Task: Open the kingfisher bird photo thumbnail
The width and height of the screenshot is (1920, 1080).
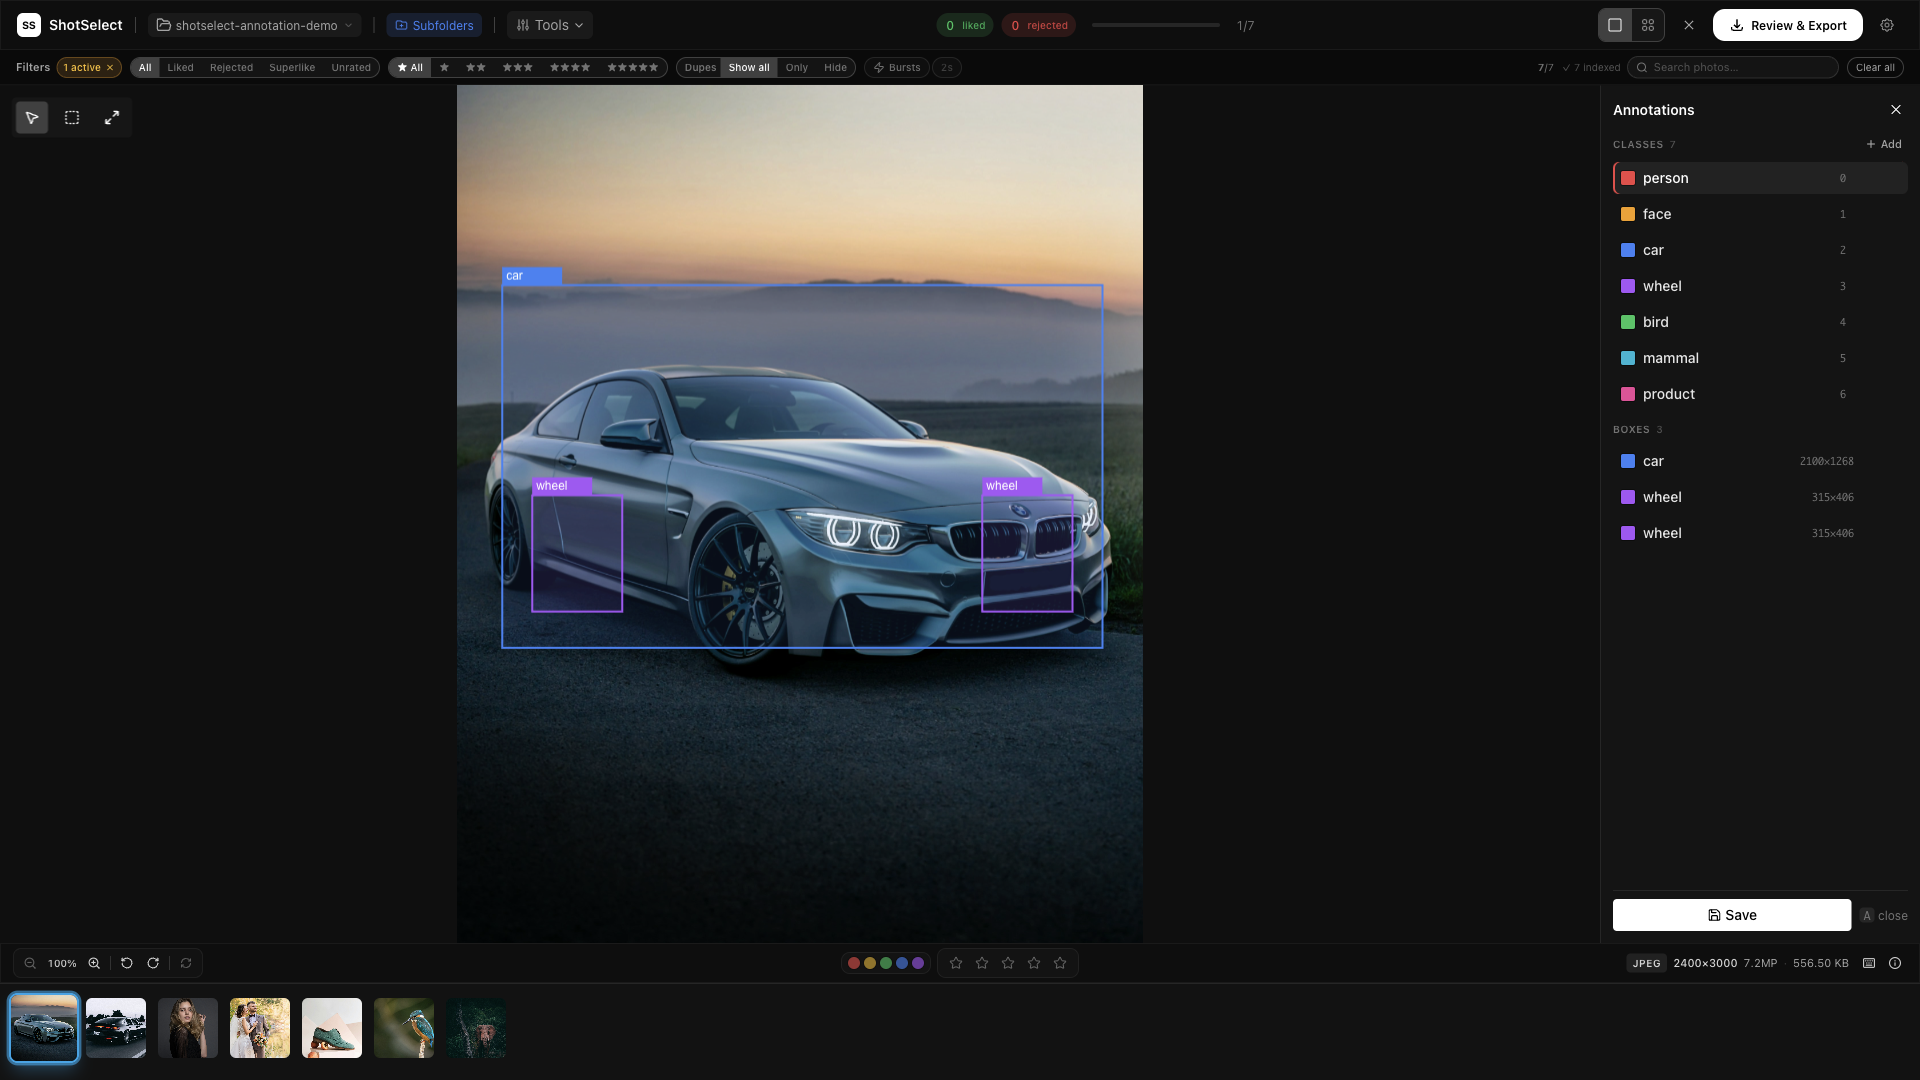Action: tap(403, 1027)
